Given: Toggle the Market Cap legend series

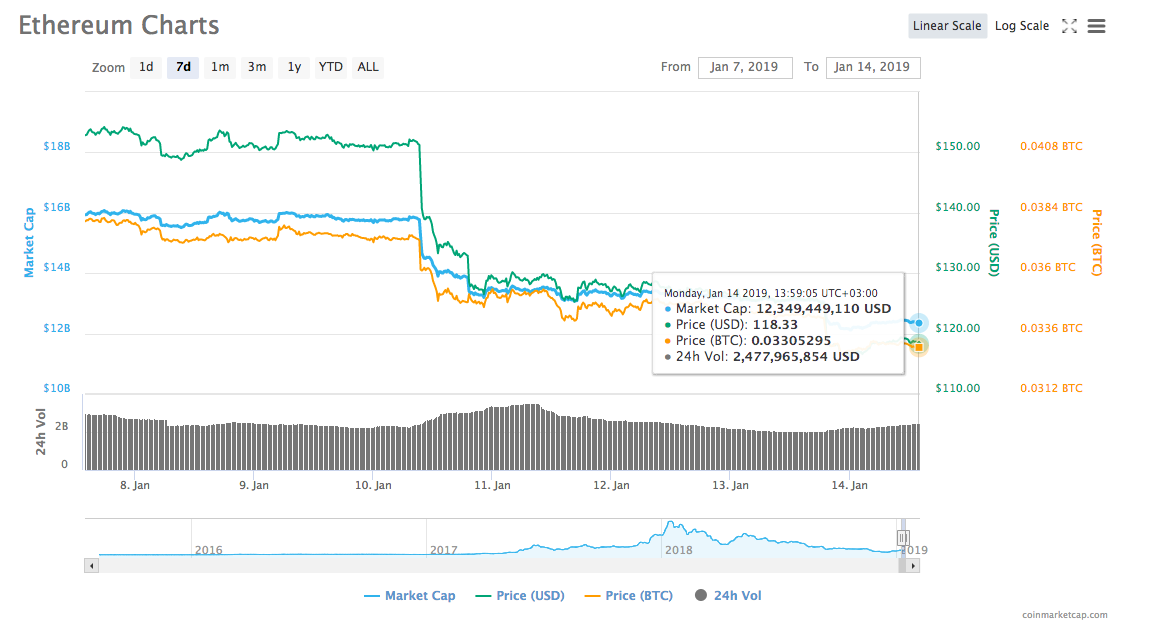Looking at the screenshot, I should (x=410, y=596).
